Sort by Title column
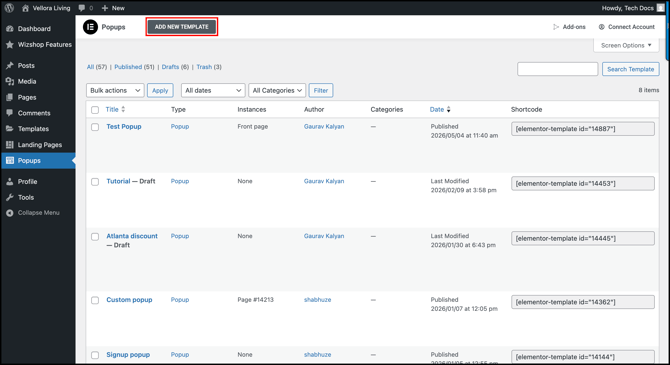The image size is (670, 365). pyautogui.click(x=112, y=109)
